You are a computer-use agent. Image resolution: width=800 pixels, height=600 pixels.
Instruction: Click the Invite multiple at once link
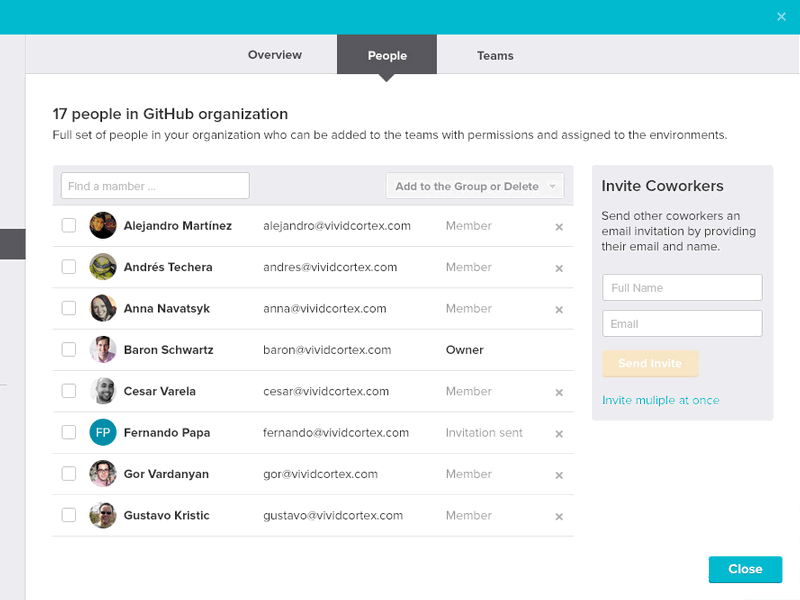[660, 399]
